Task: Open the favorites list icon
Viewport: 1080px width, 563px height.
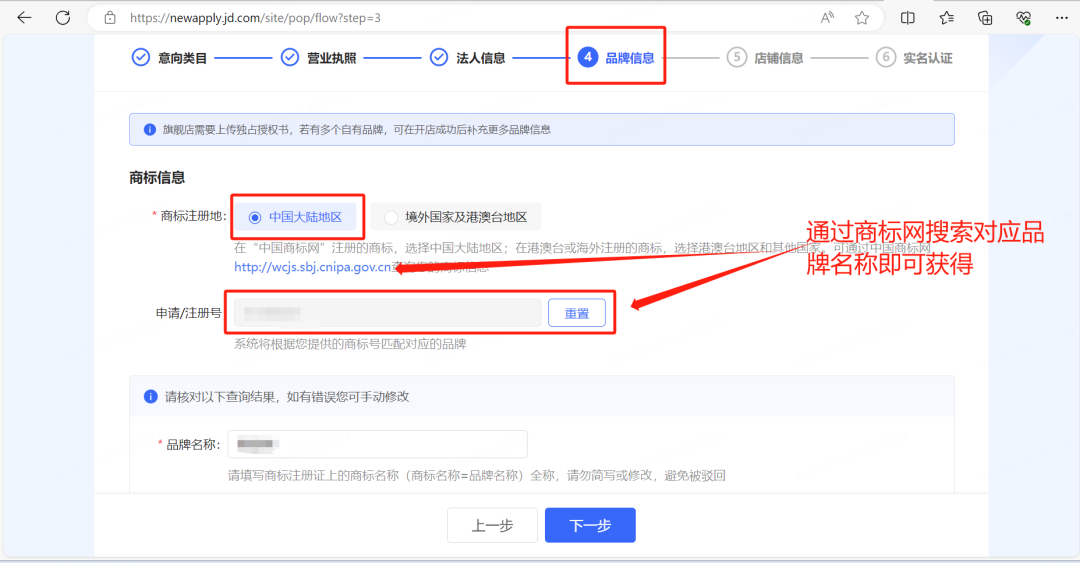Action: click(946, 18)
